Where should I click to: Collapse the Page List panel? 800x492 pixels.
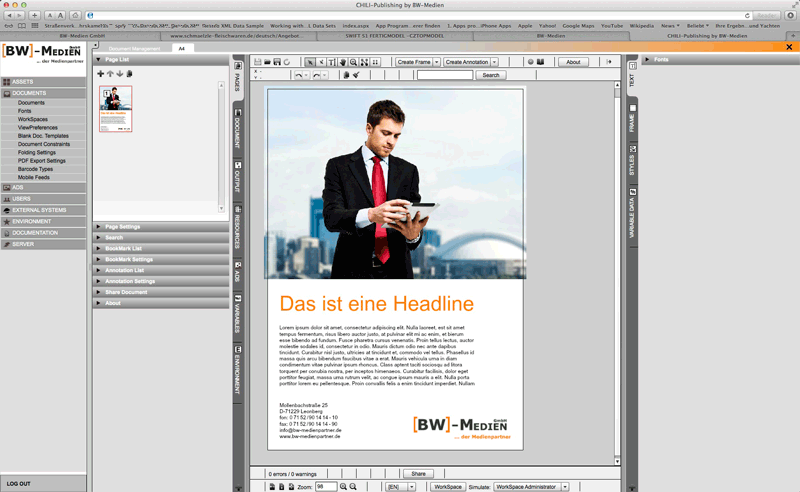[98, 60]
